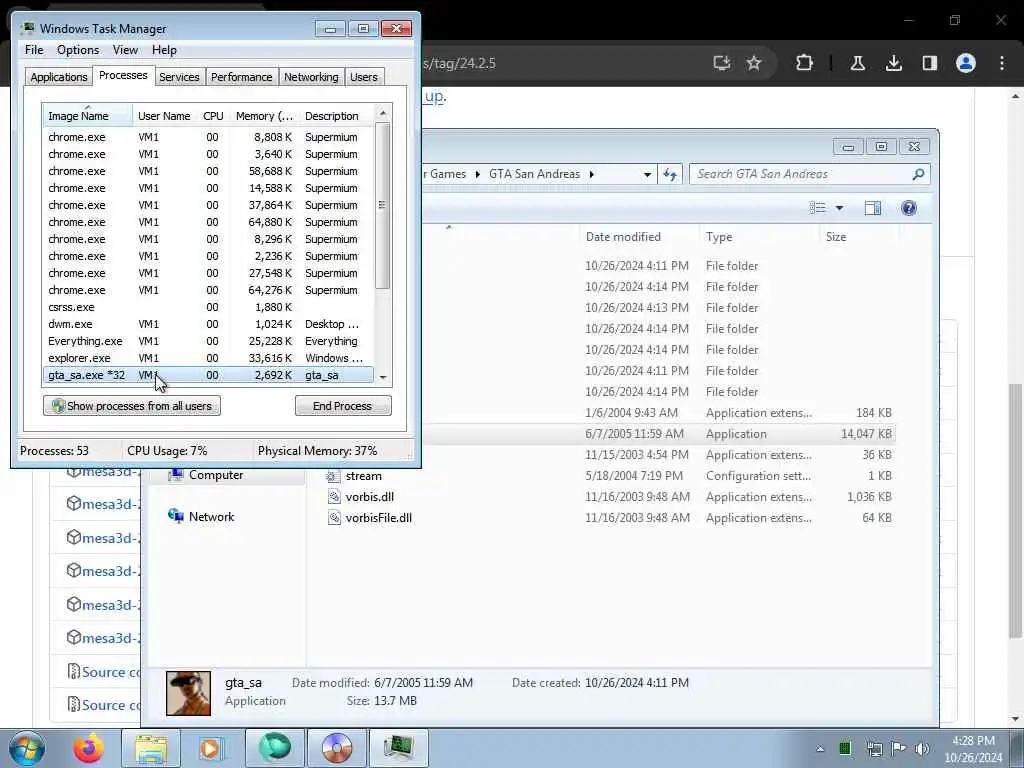Open Task Manager View menu
The image size is (1024, 768).
[x=125, y=50]
